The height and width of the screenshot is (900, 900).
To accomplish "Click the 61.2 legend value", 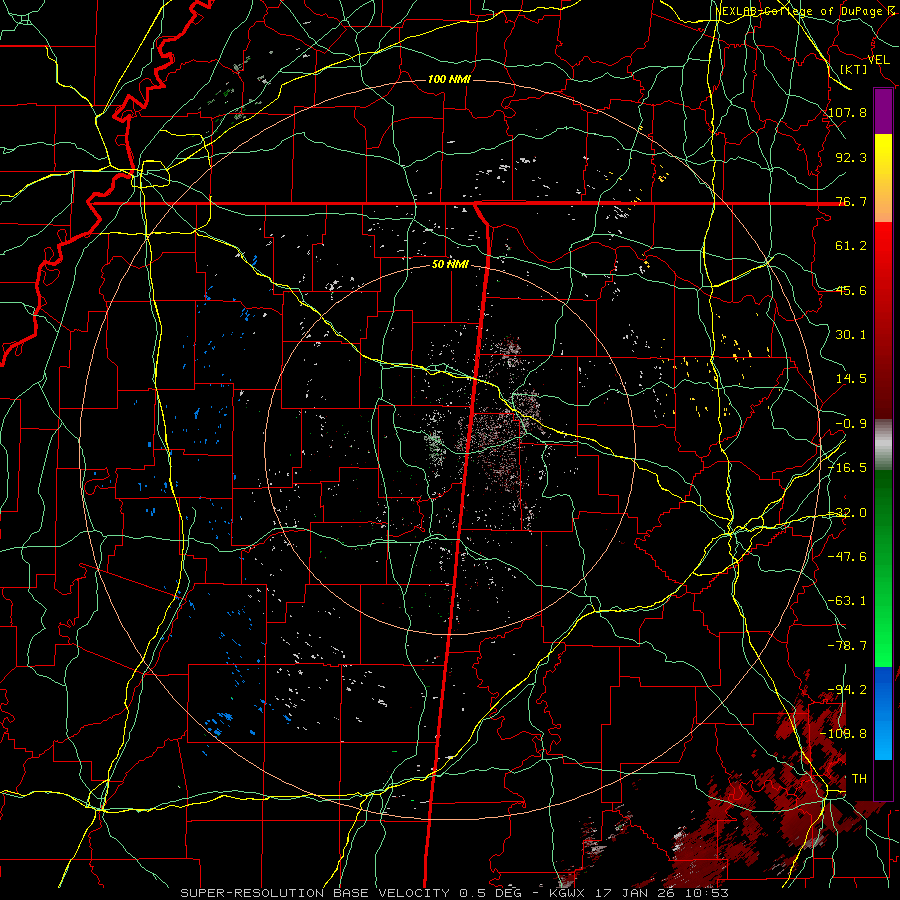I will click(x=851, y=246).
